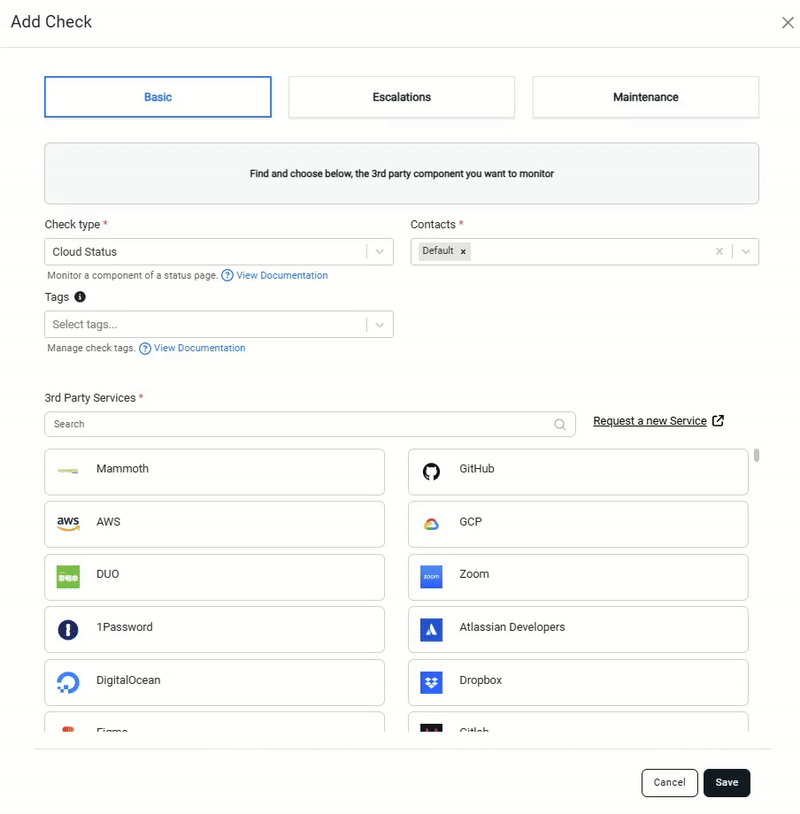Select the Dropbox logo icon
Screen dimensions: 800x814
click(431, 682)
